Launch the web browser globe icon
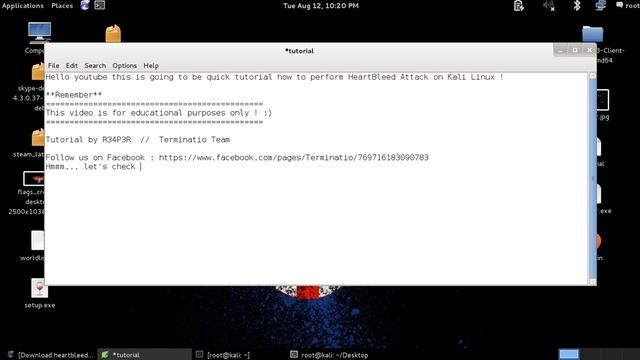The height and width of the screenshot is (360, 640). coord(85,5)
